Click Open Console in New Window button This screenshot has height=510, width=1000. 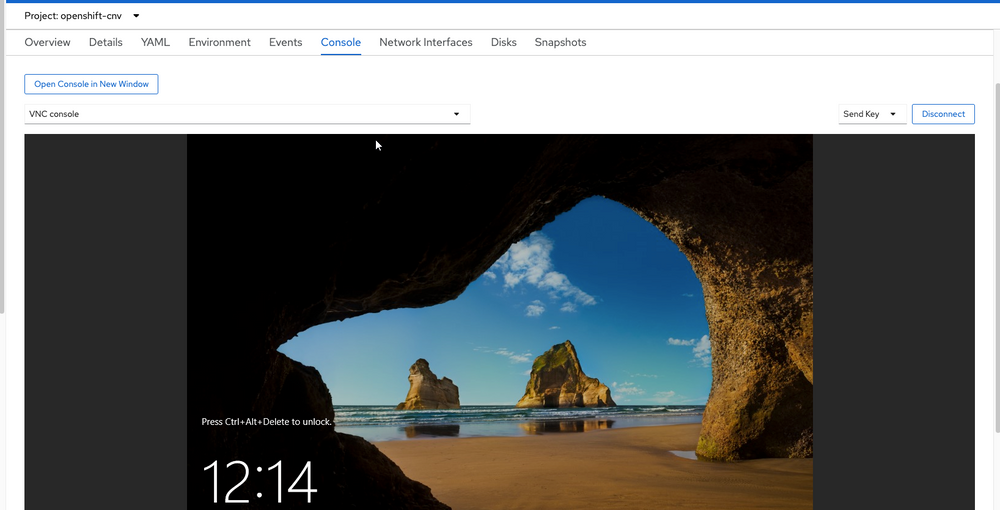(91, 85)
